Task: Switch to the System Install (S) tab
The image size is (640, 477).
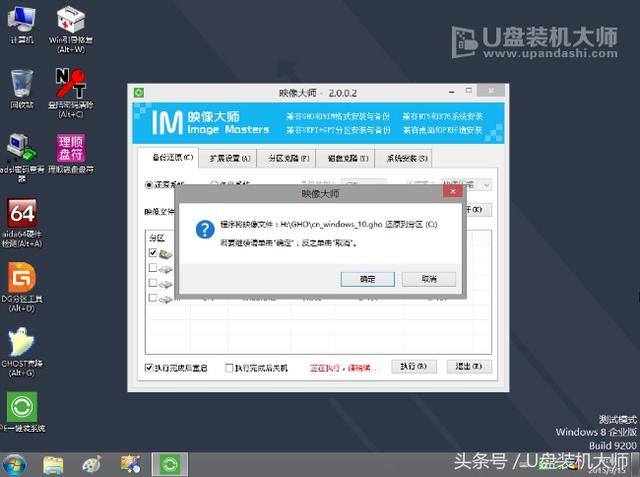Action: pos(403,158)
